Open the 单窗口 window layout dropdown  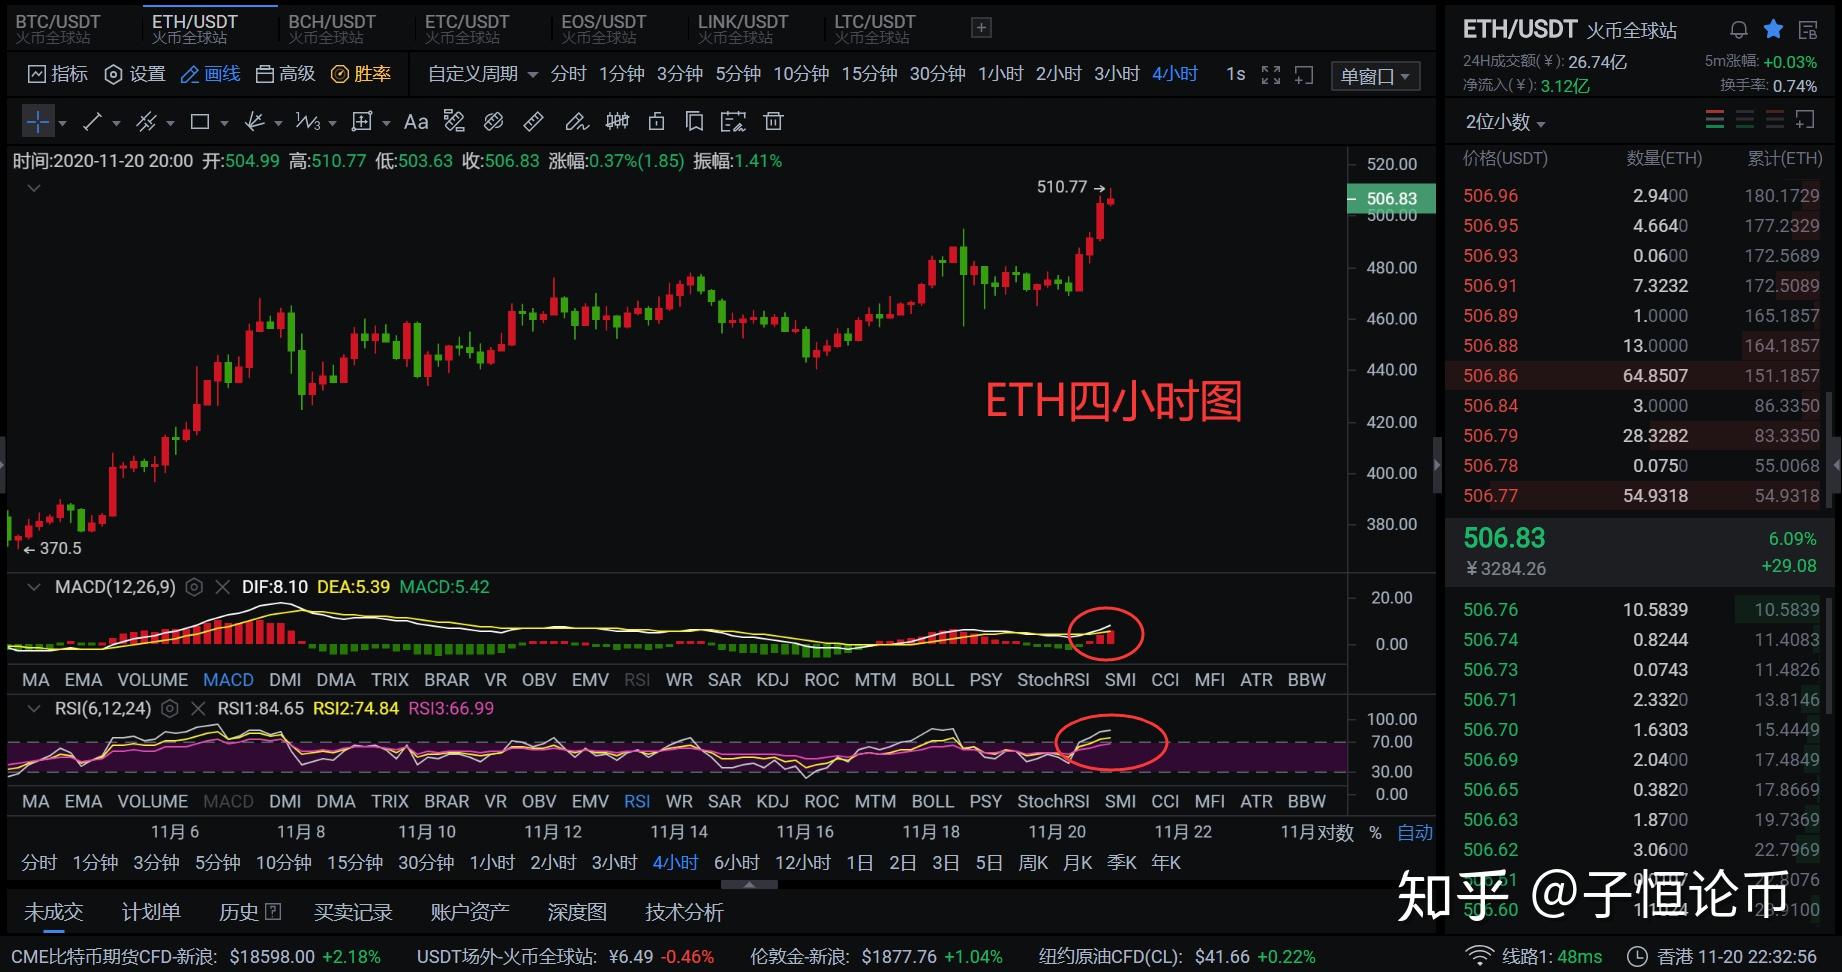[x=1376, y=76]
